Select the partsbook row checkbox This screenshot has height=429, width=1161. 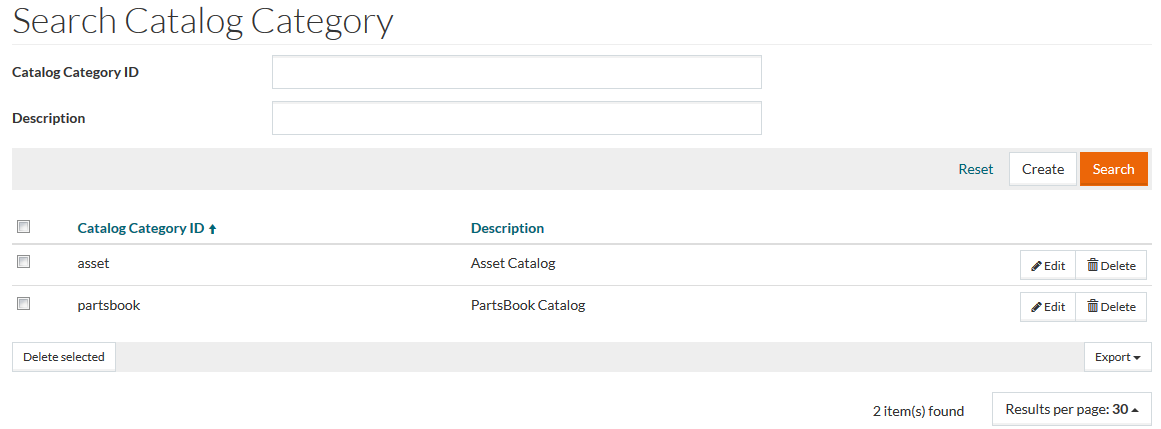pyautogui.click(x=24, y=304)
